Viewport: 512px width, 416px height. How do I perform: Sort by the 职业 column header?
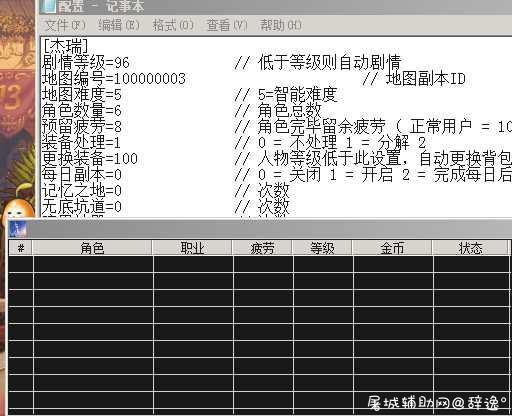pos(192,248)
